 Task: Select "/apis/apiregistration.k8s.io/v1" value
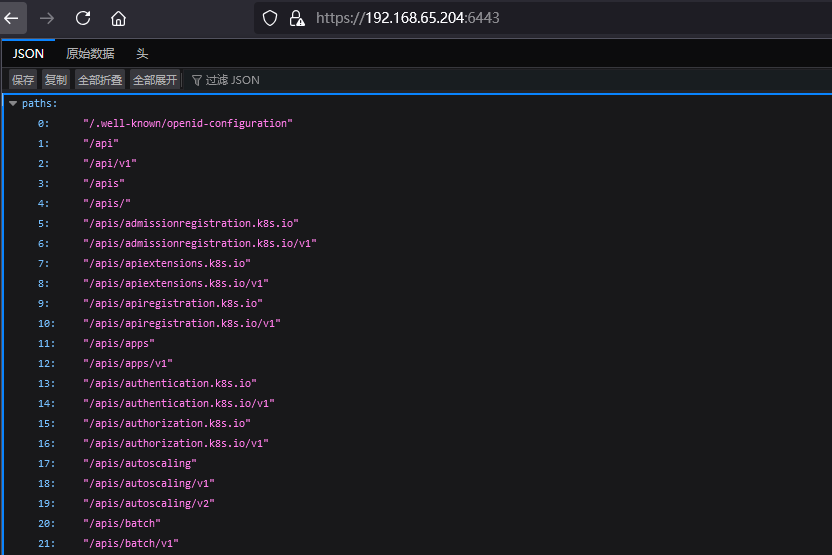[182, 323]
